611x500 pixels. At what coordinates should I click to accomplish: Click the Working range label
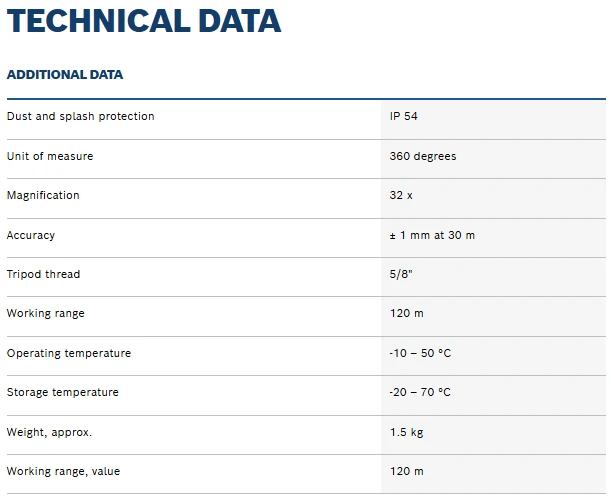[x=46, y=313]
